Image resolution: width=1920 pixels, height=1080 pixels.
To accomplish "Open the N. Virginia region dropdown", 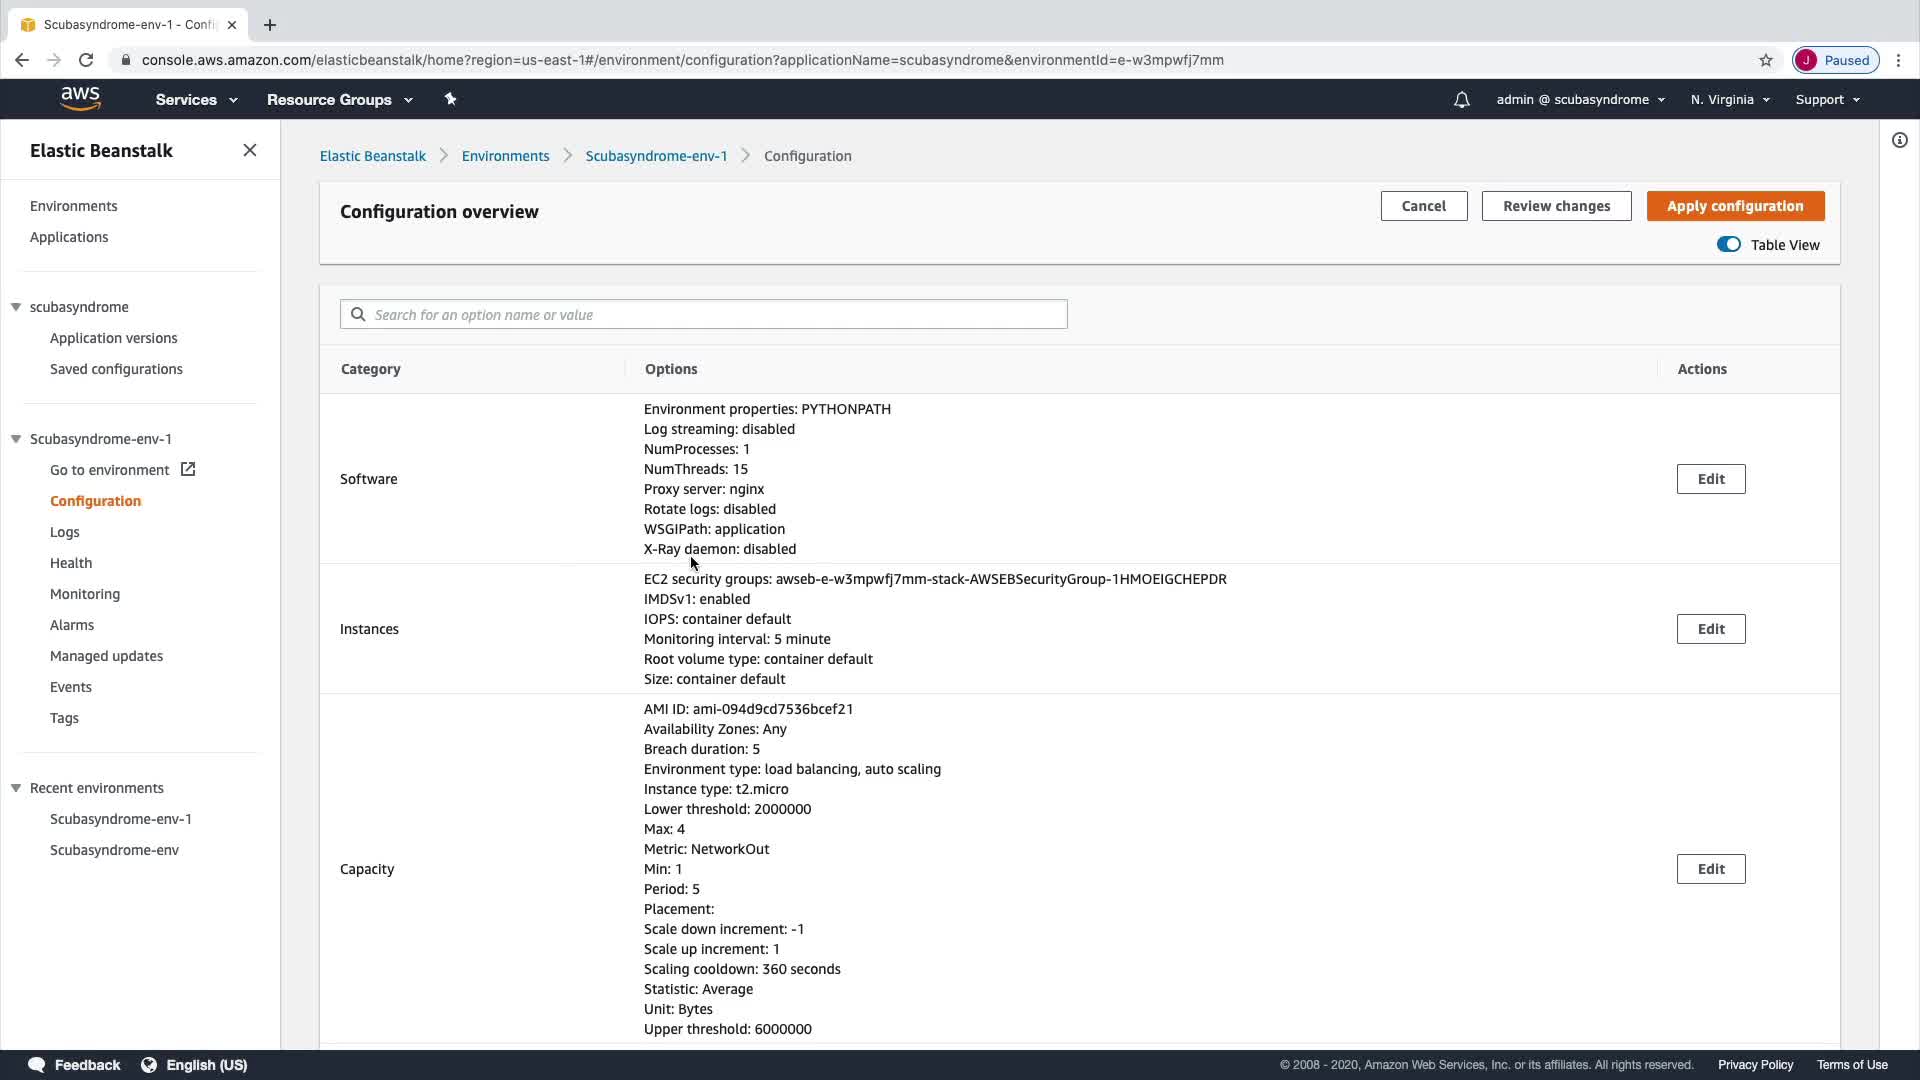I will (1730, 100).
